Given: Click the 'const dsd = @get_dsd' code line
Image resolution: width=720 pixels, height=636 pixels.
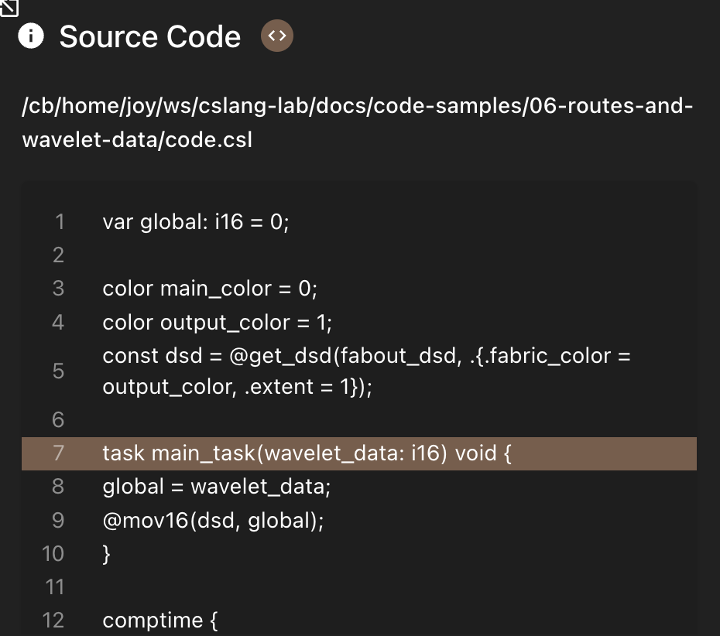Looking at the screenshot, I should [x=366, y=356].
